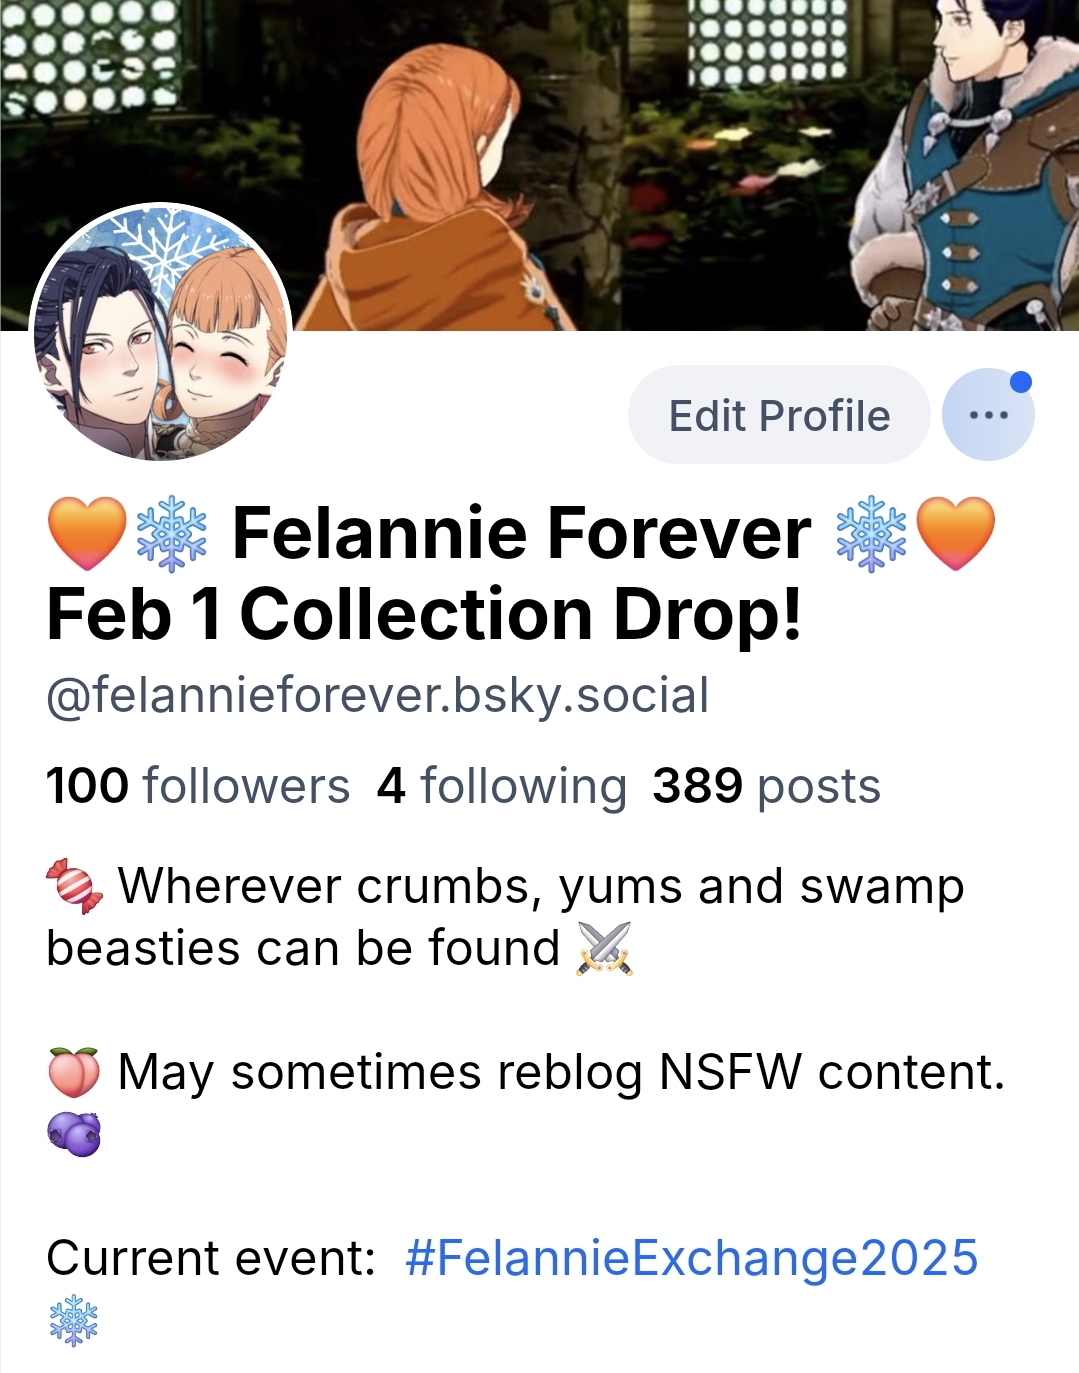This screenshot has height=1373, width=1079.
Task: Click the Felannie Forever display name
Action: 521,533
